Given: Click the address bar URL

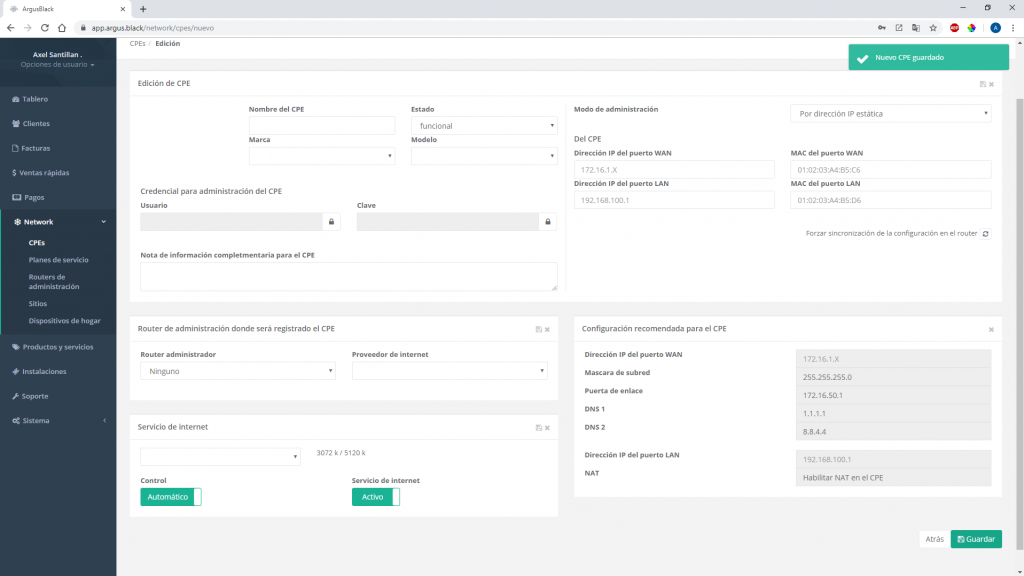Looking at the screenshot, I should click(x=153, y=28).
